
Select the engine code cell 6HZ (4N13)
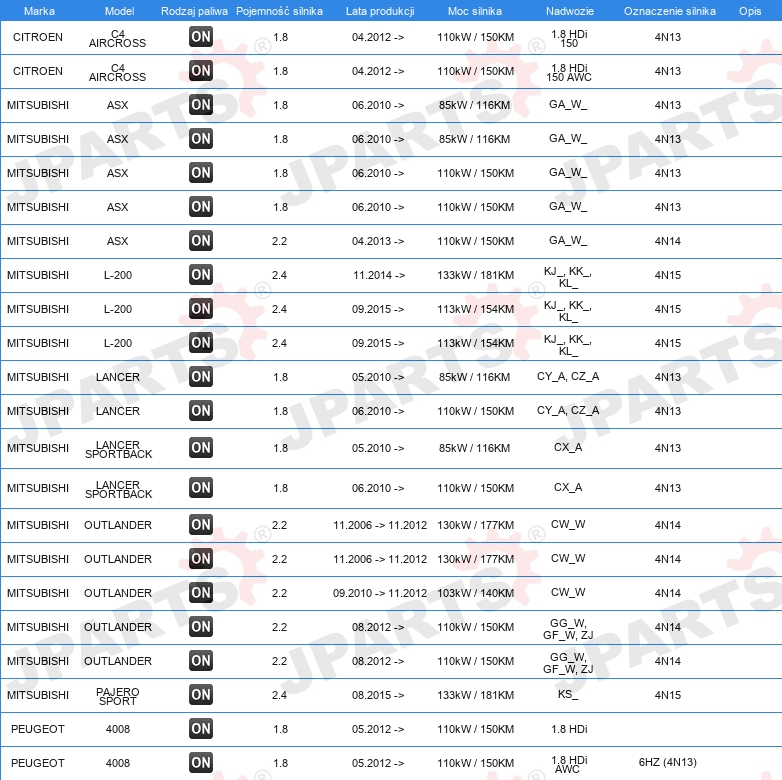click(668, 763)
